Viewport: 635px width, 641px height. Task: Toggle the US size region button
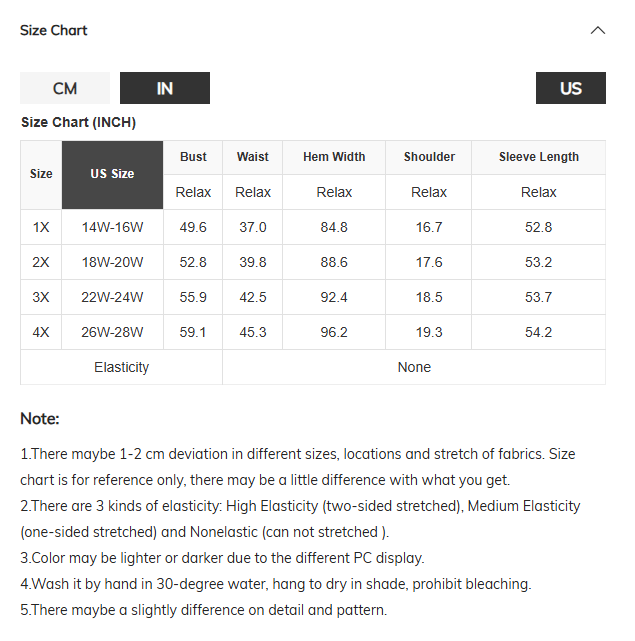pyautogui.click(x=571, y=88)
